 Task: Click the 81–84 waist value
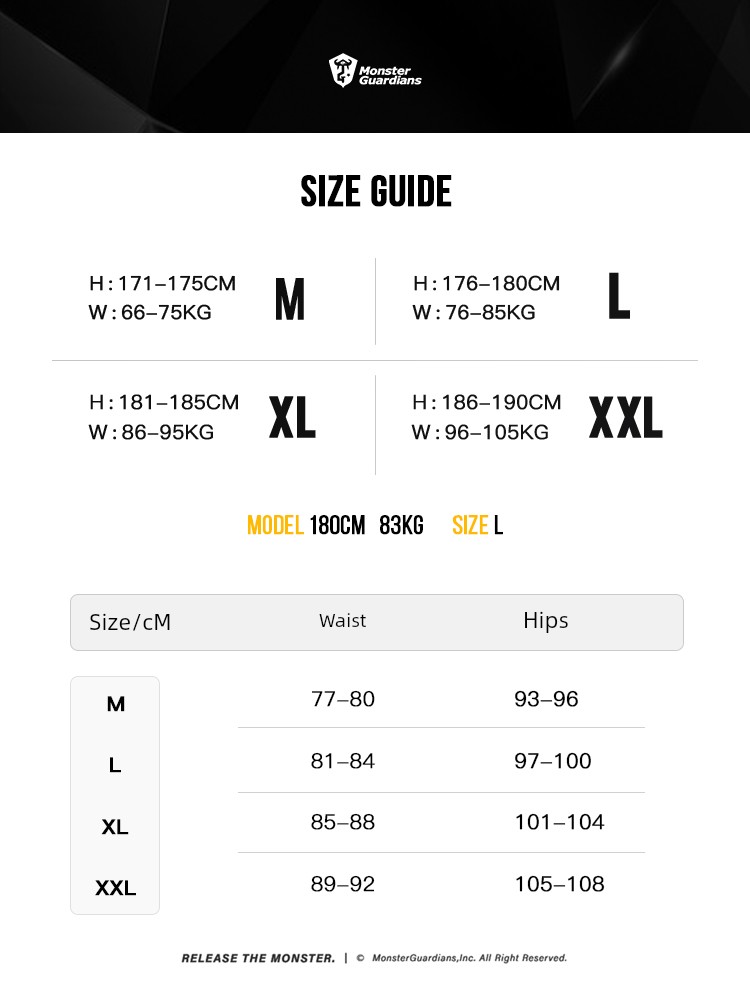coord(343,761)
